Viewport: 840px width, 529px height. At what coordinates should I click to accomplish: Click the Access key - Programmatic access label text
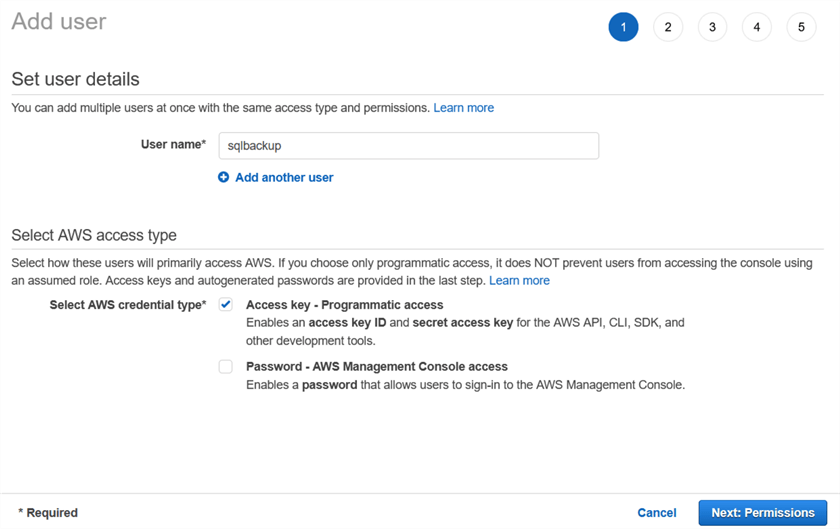coord(344,304)
